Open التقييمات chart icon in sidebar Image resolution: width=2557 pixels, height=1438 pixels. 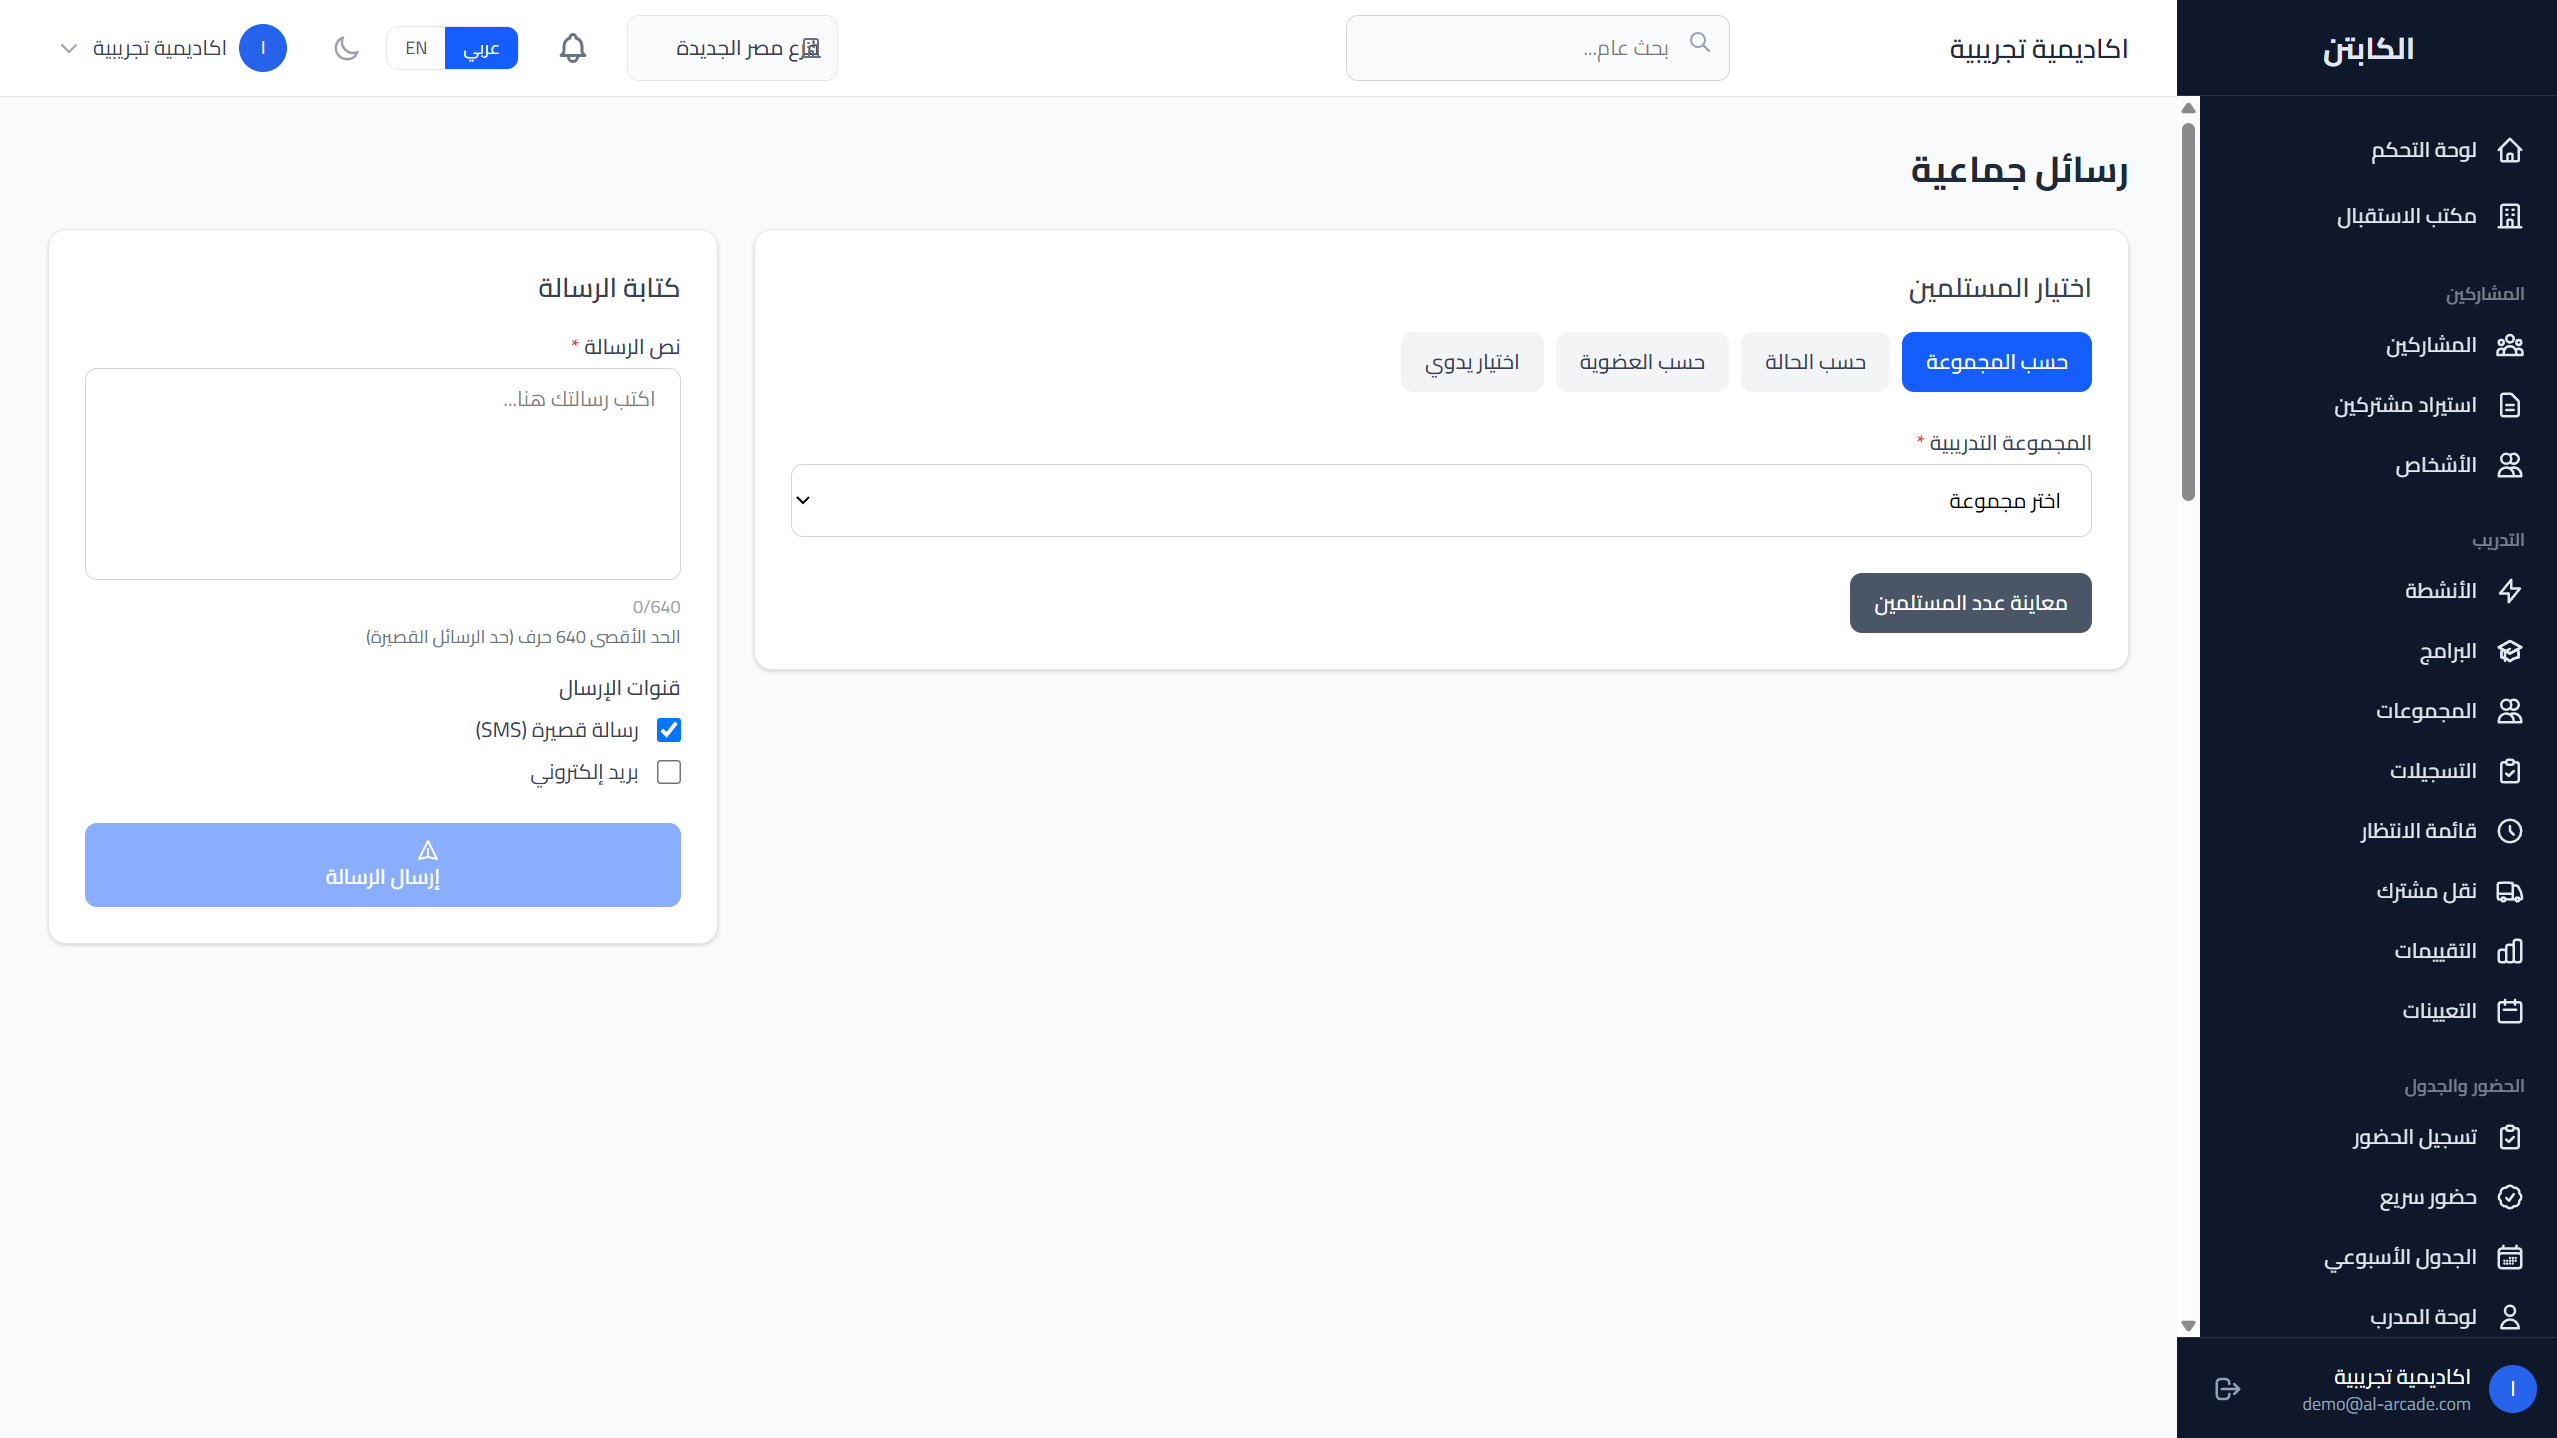coord(2510,951)
